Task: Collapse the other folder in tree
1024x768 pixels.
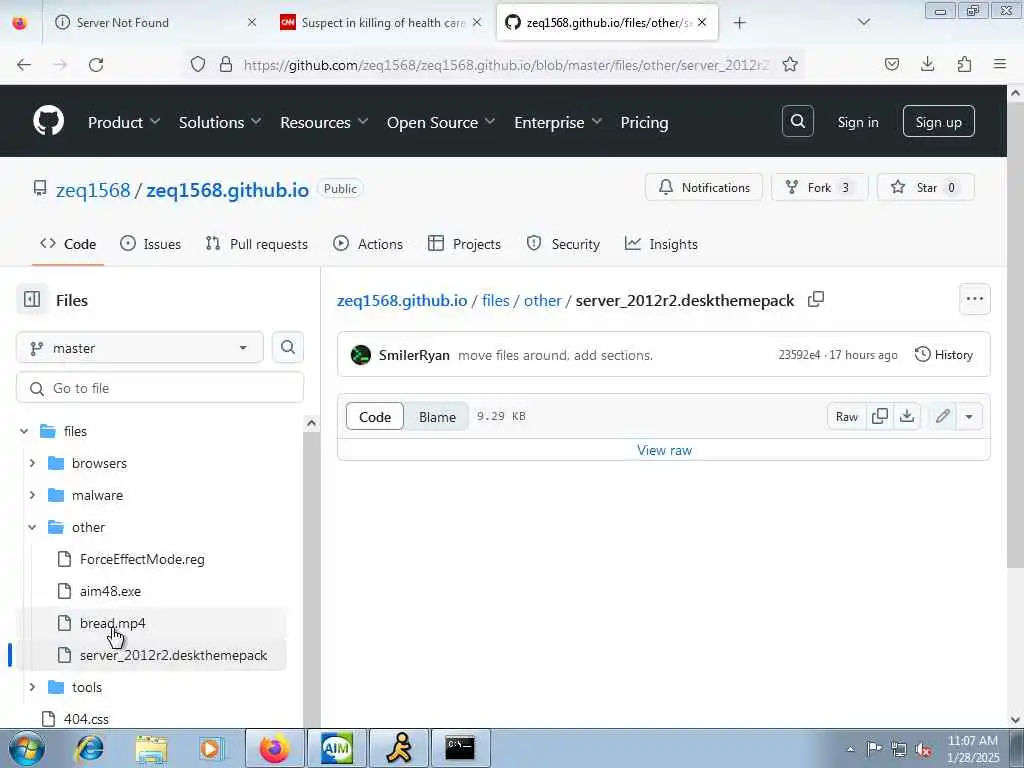Action: pyautogui.click(x=32, y=527)
